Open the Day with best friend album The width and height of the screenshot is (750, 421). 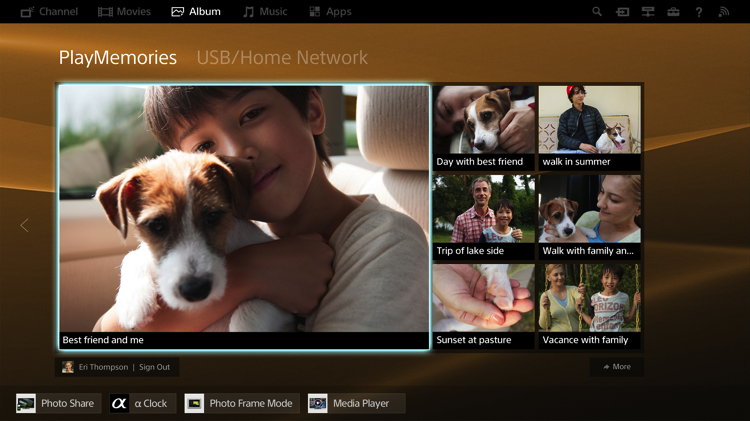[x=484, y=128]
